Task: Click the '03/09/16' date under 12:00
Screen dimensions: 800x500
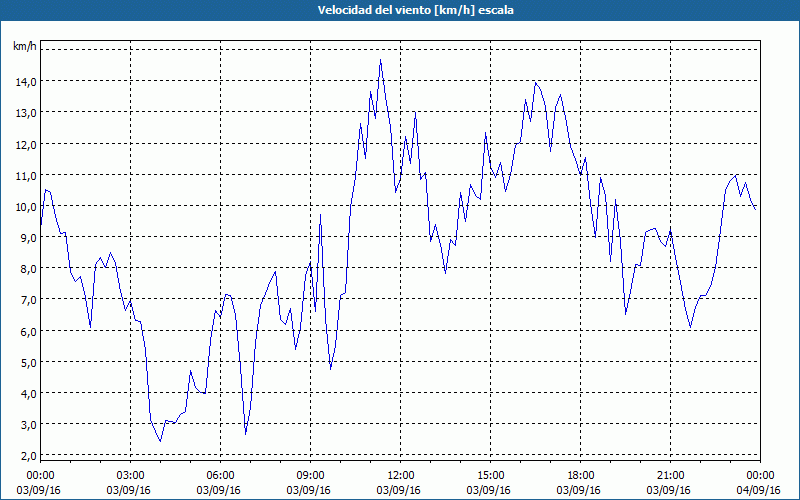Action: coord(398,490)
